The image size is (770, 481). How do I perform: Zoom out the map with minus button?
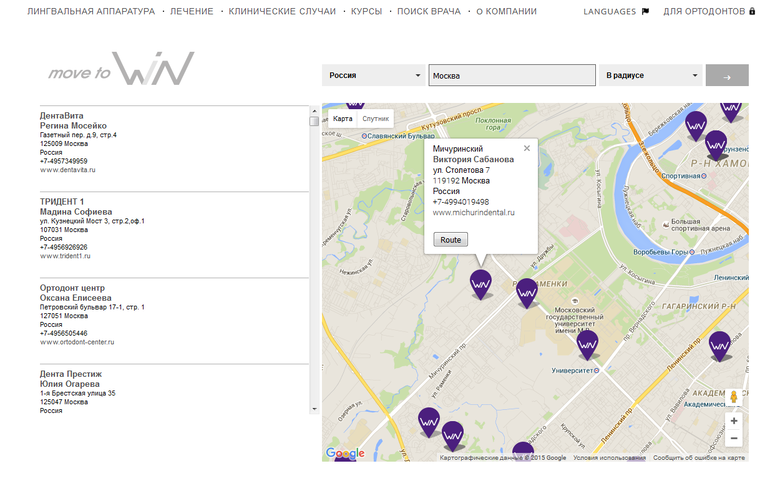[734, 438]
